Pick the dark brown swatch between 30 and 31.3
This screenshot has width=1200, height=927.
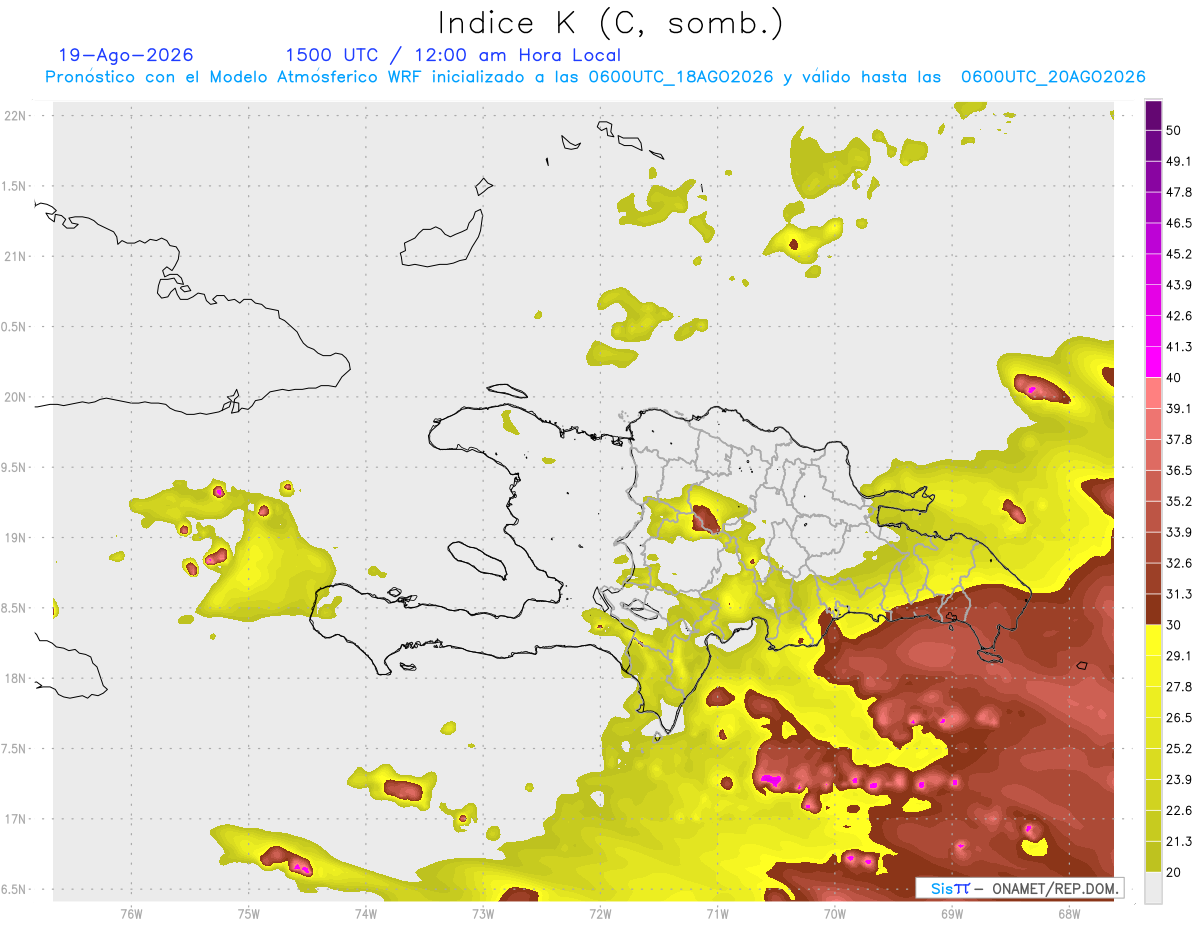tap(1153, 610)
